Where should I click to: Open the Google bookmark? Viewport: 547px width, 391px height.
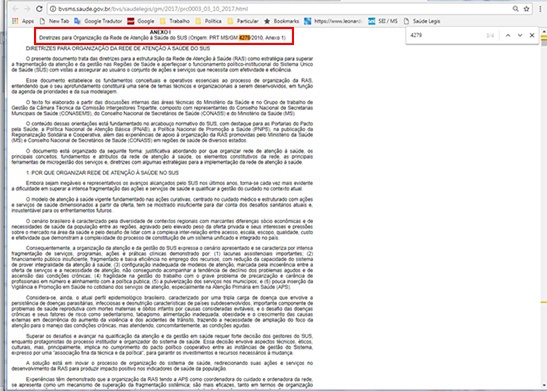pyautogui.click(x=141, y=21)
